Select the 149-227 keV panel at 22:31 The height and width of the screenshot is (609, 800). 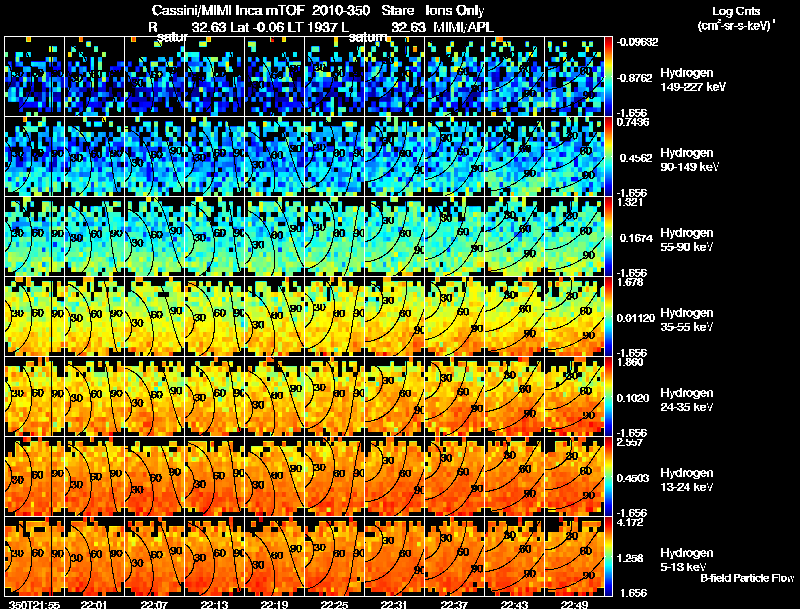[x=394, y=77]
